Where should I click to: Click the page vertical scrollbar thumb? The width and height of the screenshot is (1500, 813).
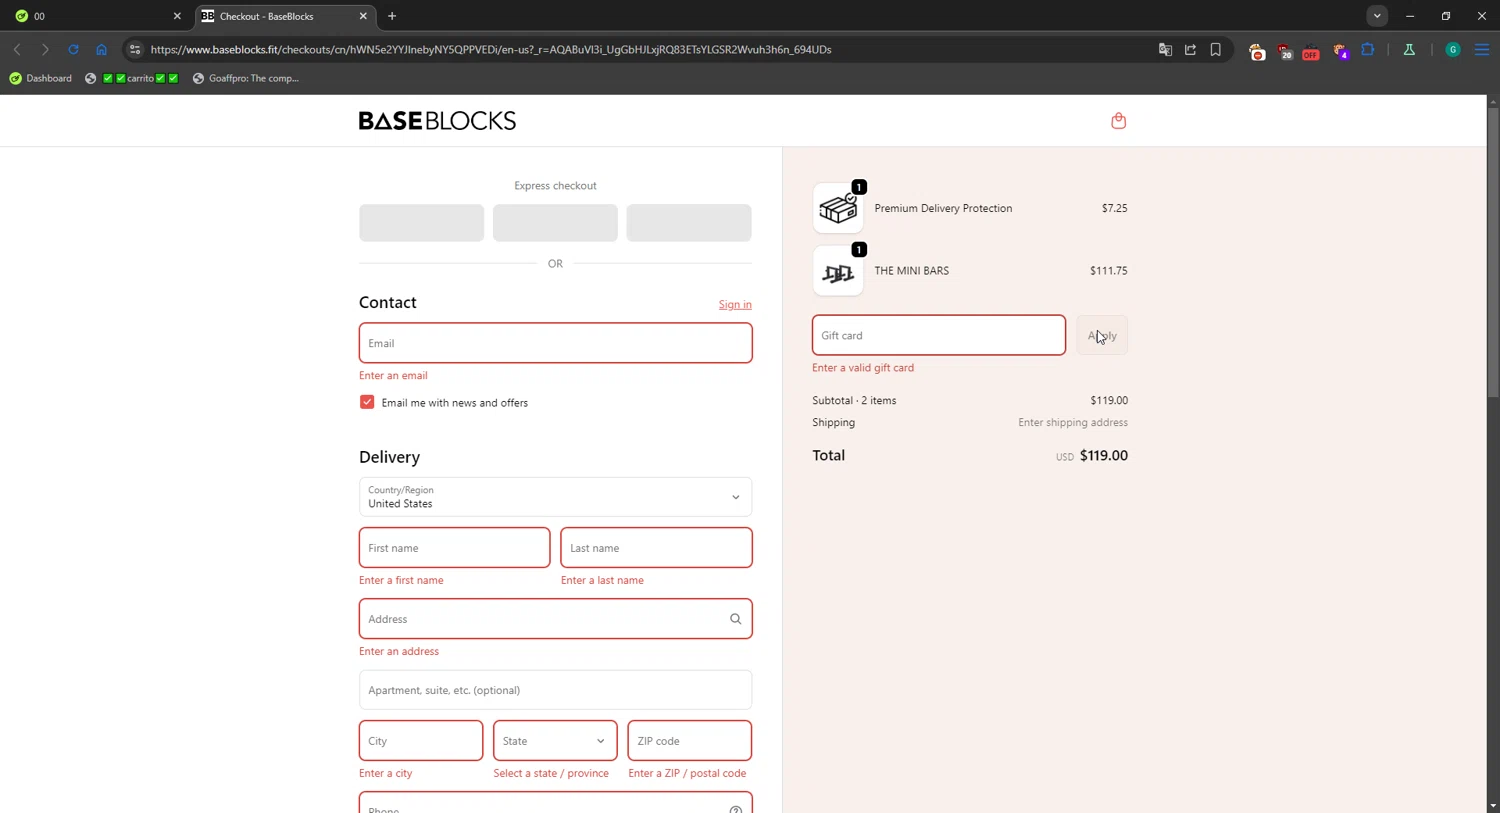[1493, 253]
